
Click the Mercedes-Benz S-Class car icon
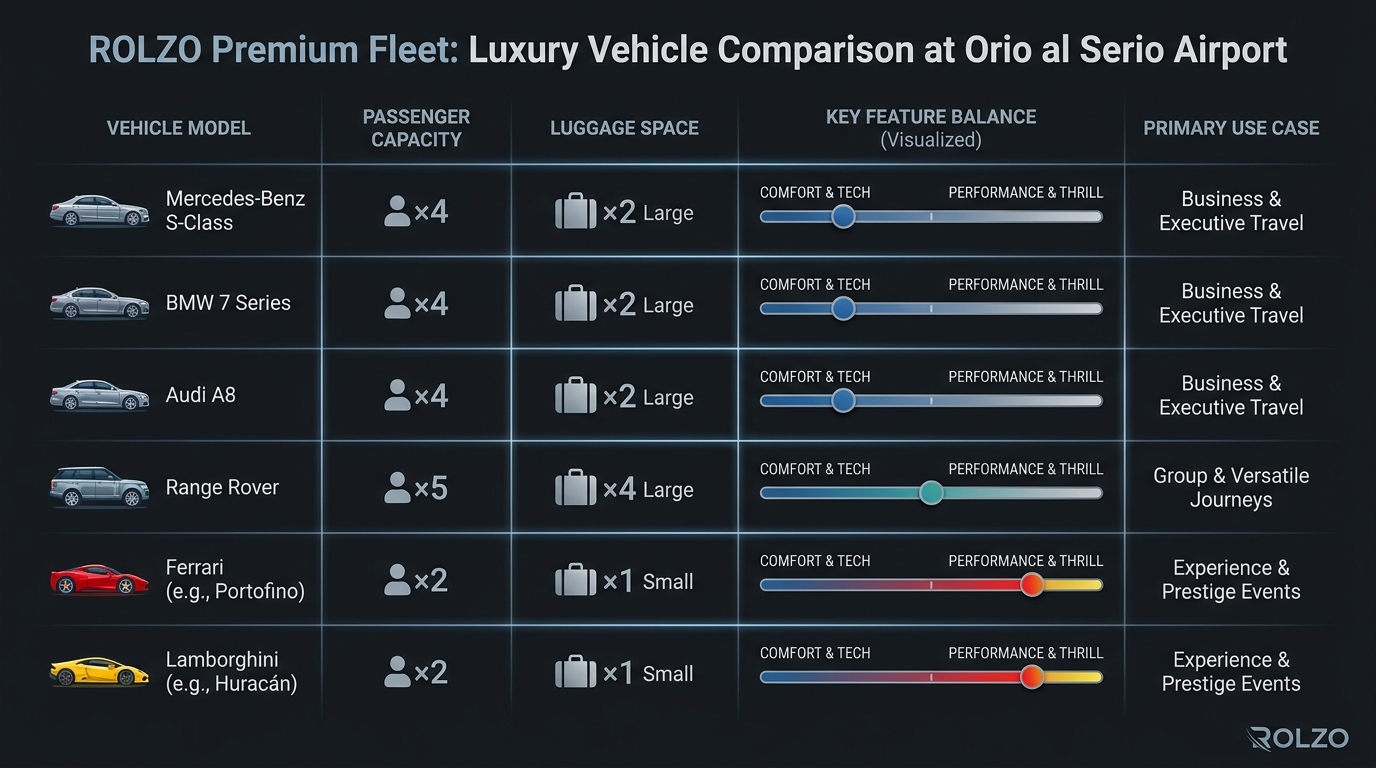coord(99,209)
